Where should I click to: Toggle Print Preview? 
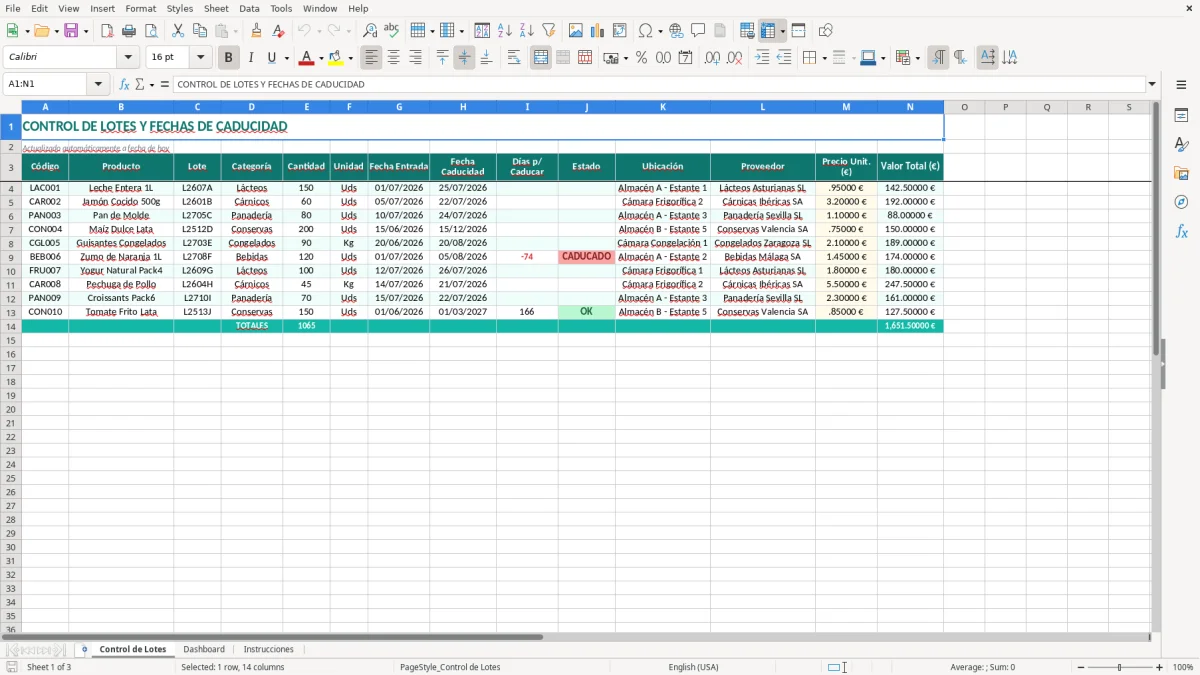151,31
